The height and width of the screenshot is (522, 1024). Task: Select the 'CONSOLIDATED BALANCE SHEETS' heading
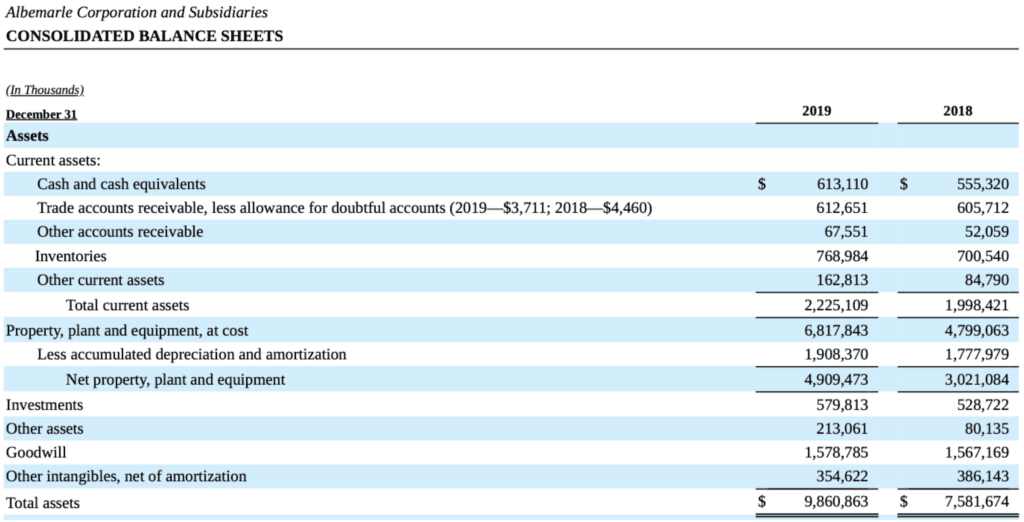click(x=144, y=36)
